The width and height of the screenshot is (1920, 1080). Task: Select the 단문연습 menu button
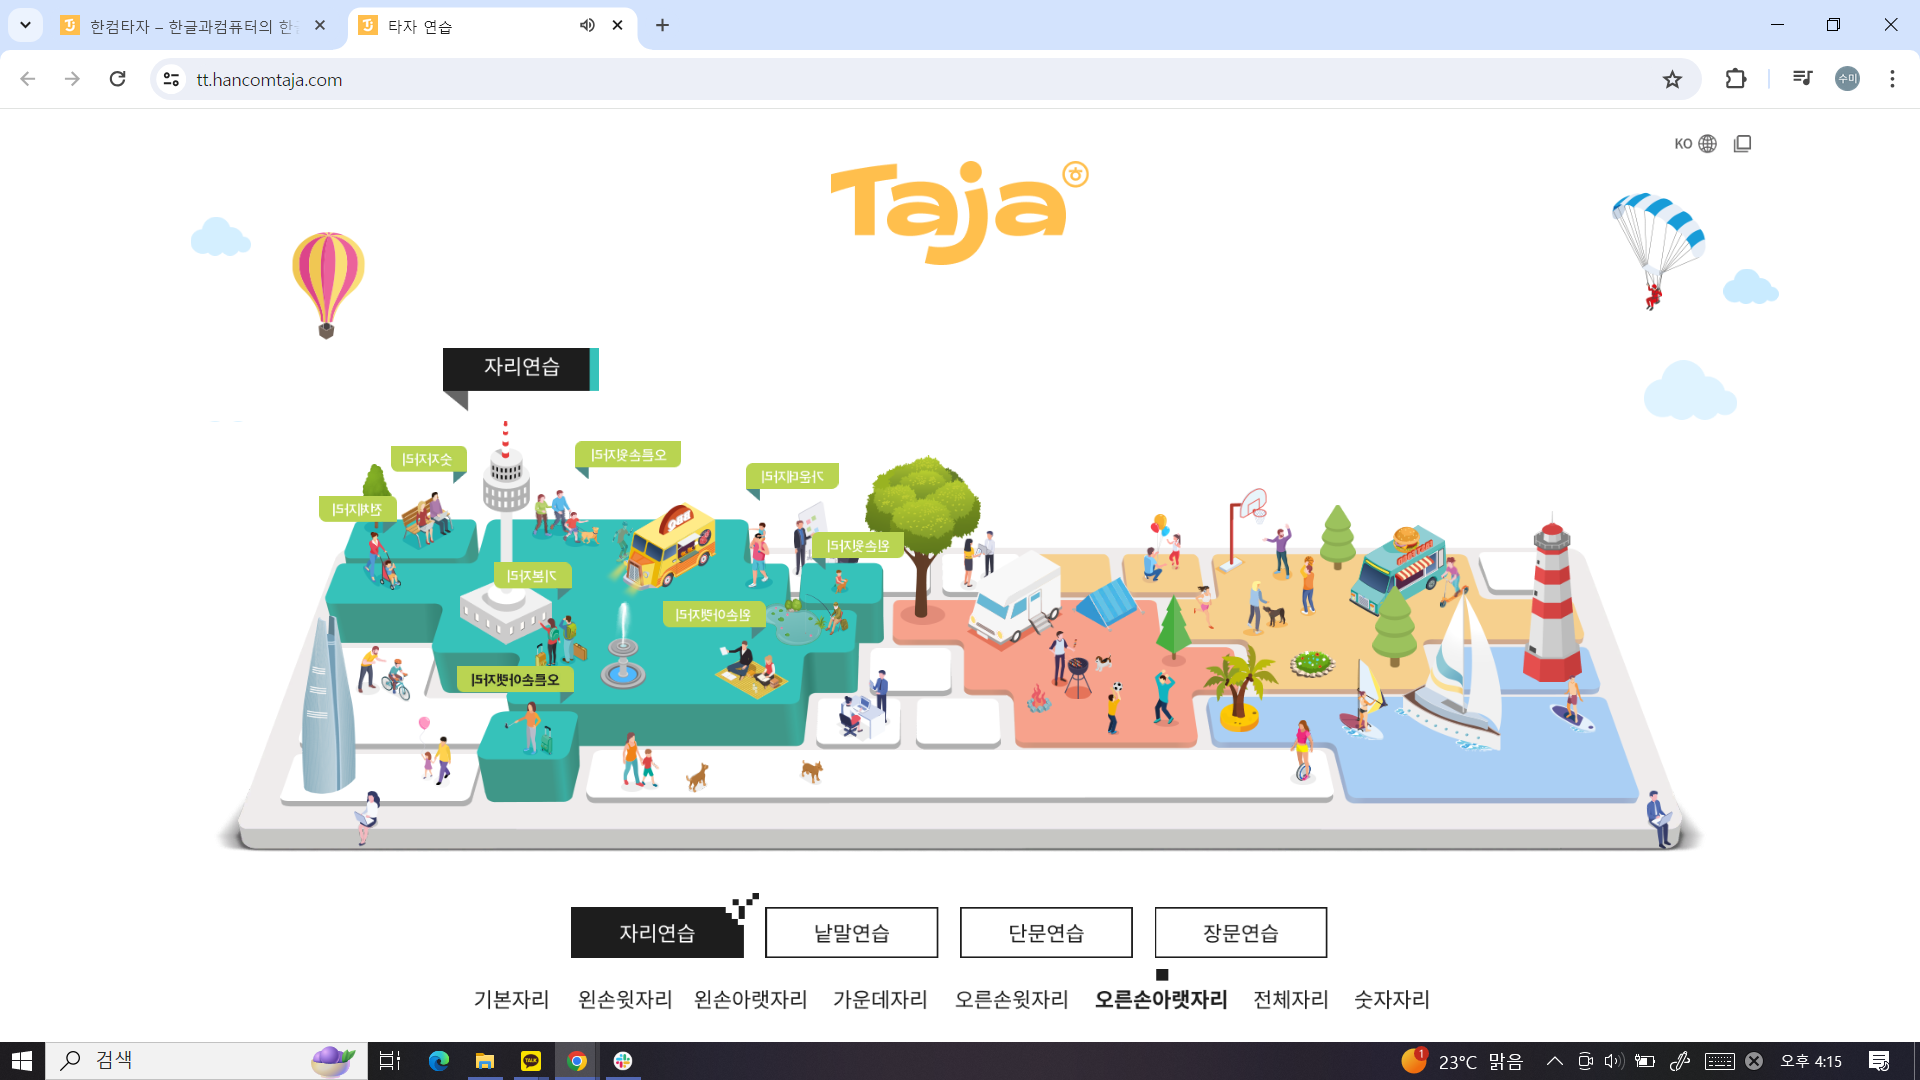tap(1045, 933)
